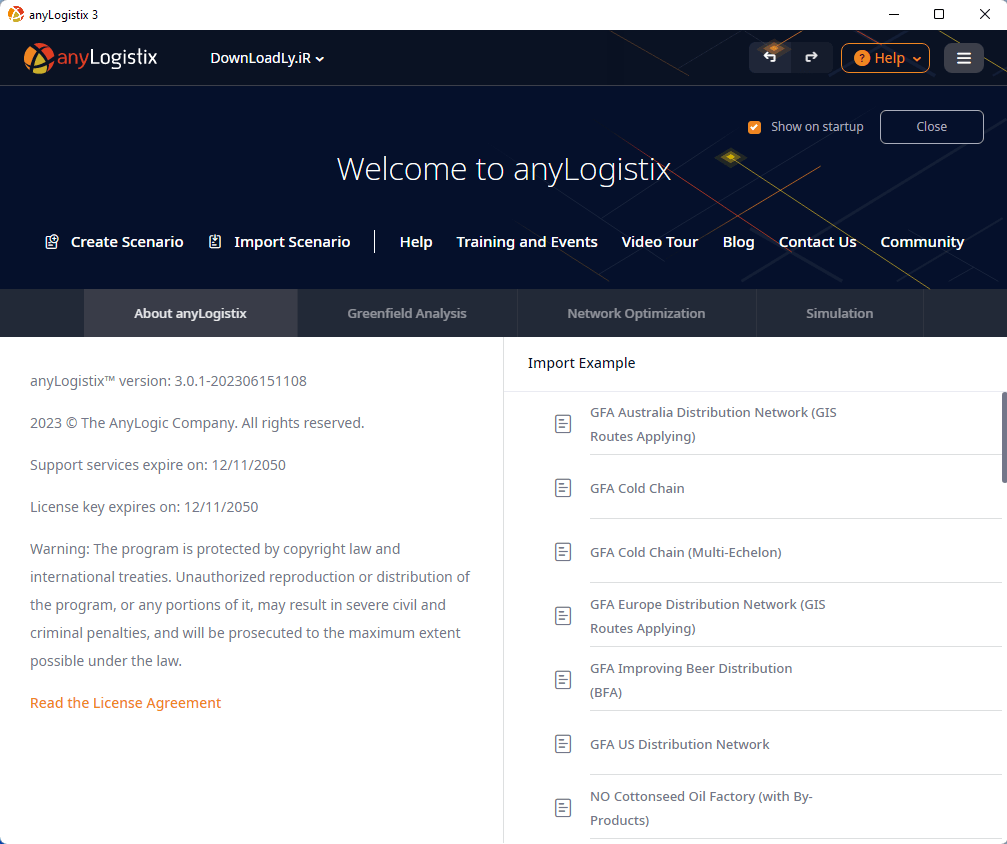Open the hamburger menu button
This screenshot has width=1007, height=844.
click(x=963, y=58)
